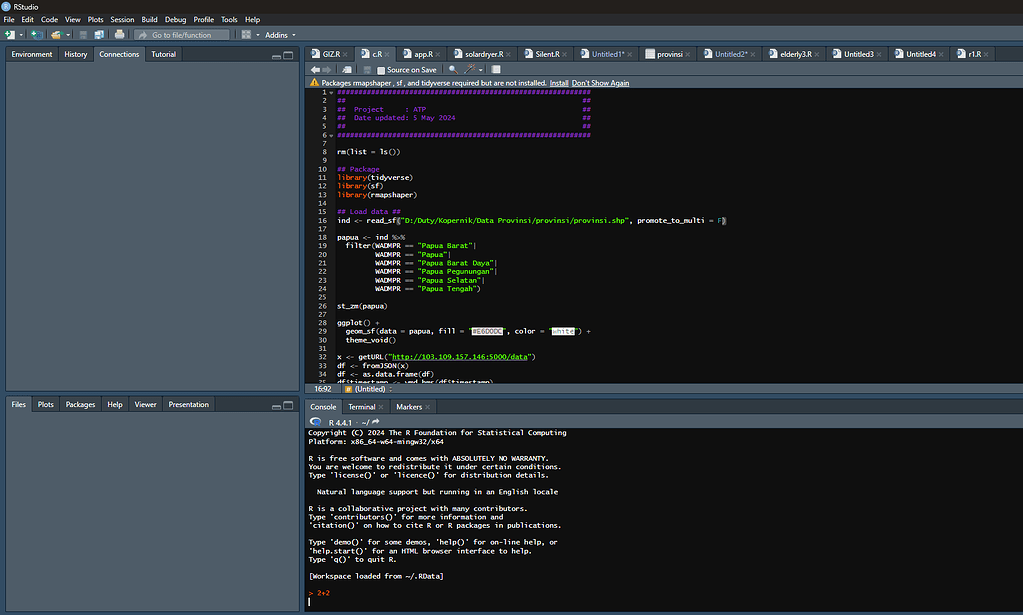Open the Session menu

coord(122,18)
